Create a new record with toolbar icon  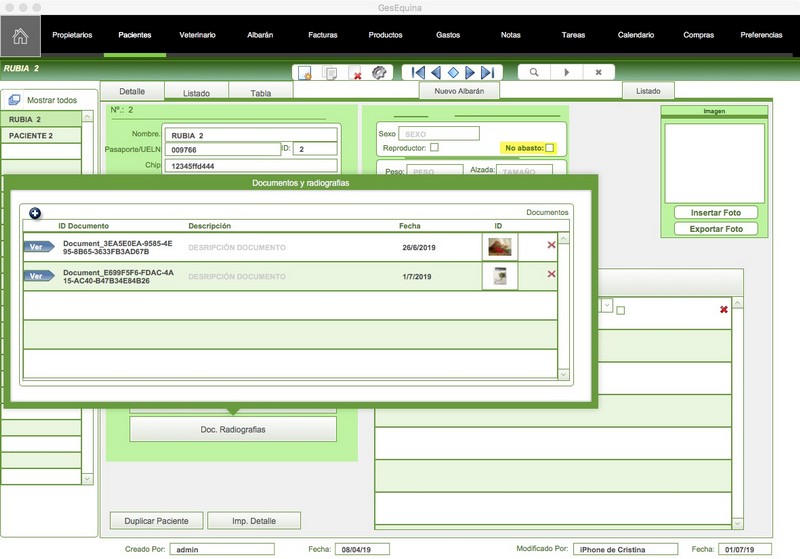(306, 72)
